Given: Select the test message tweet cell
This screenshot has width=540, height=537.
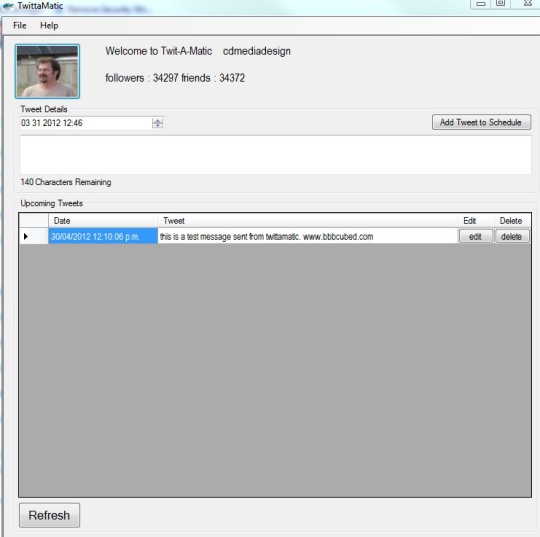Looking at the screenshot, I should (308, 236).
